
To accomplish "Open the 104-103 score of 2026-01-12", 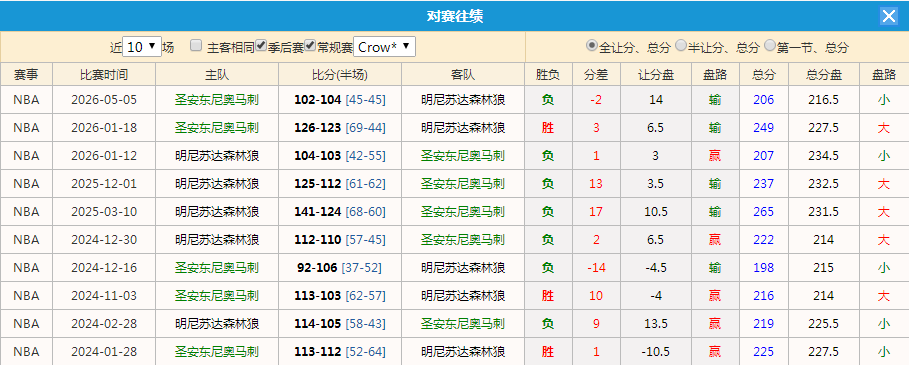I will (x=318, y=155).
